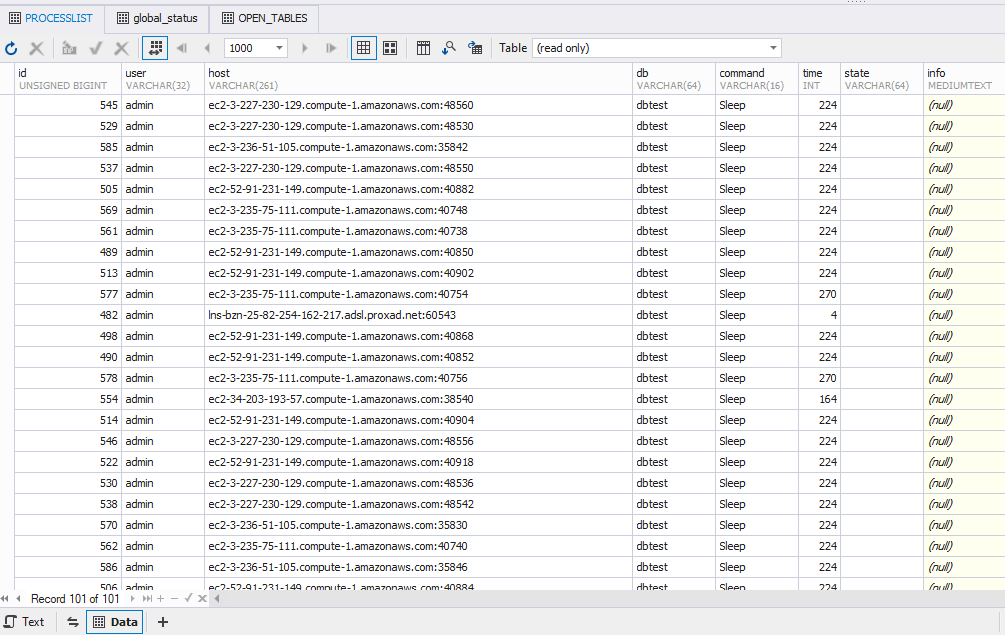Fetch all remaining rows
Image resolution: width=1005 pixels, height=635 pixels.
(329, 47)
